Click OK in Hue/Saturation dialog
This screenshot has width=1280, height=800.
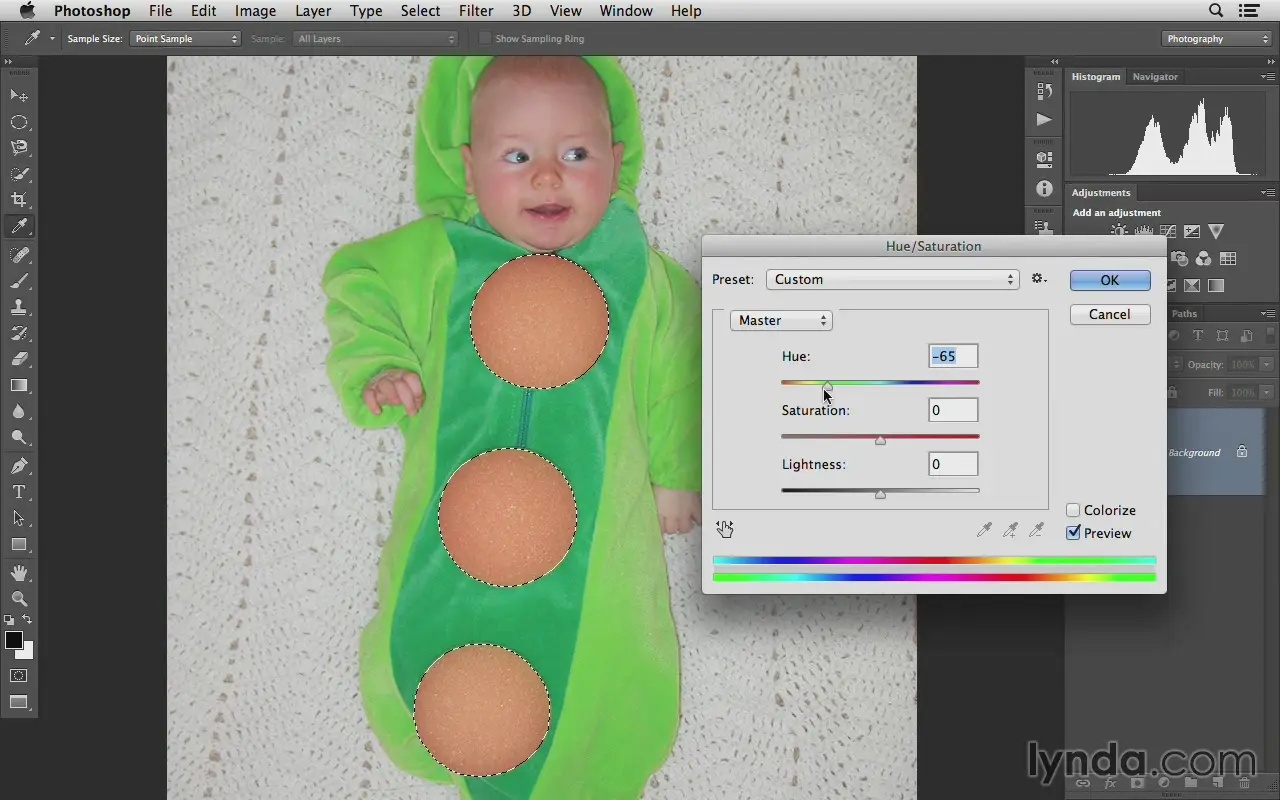[1109, 280]
